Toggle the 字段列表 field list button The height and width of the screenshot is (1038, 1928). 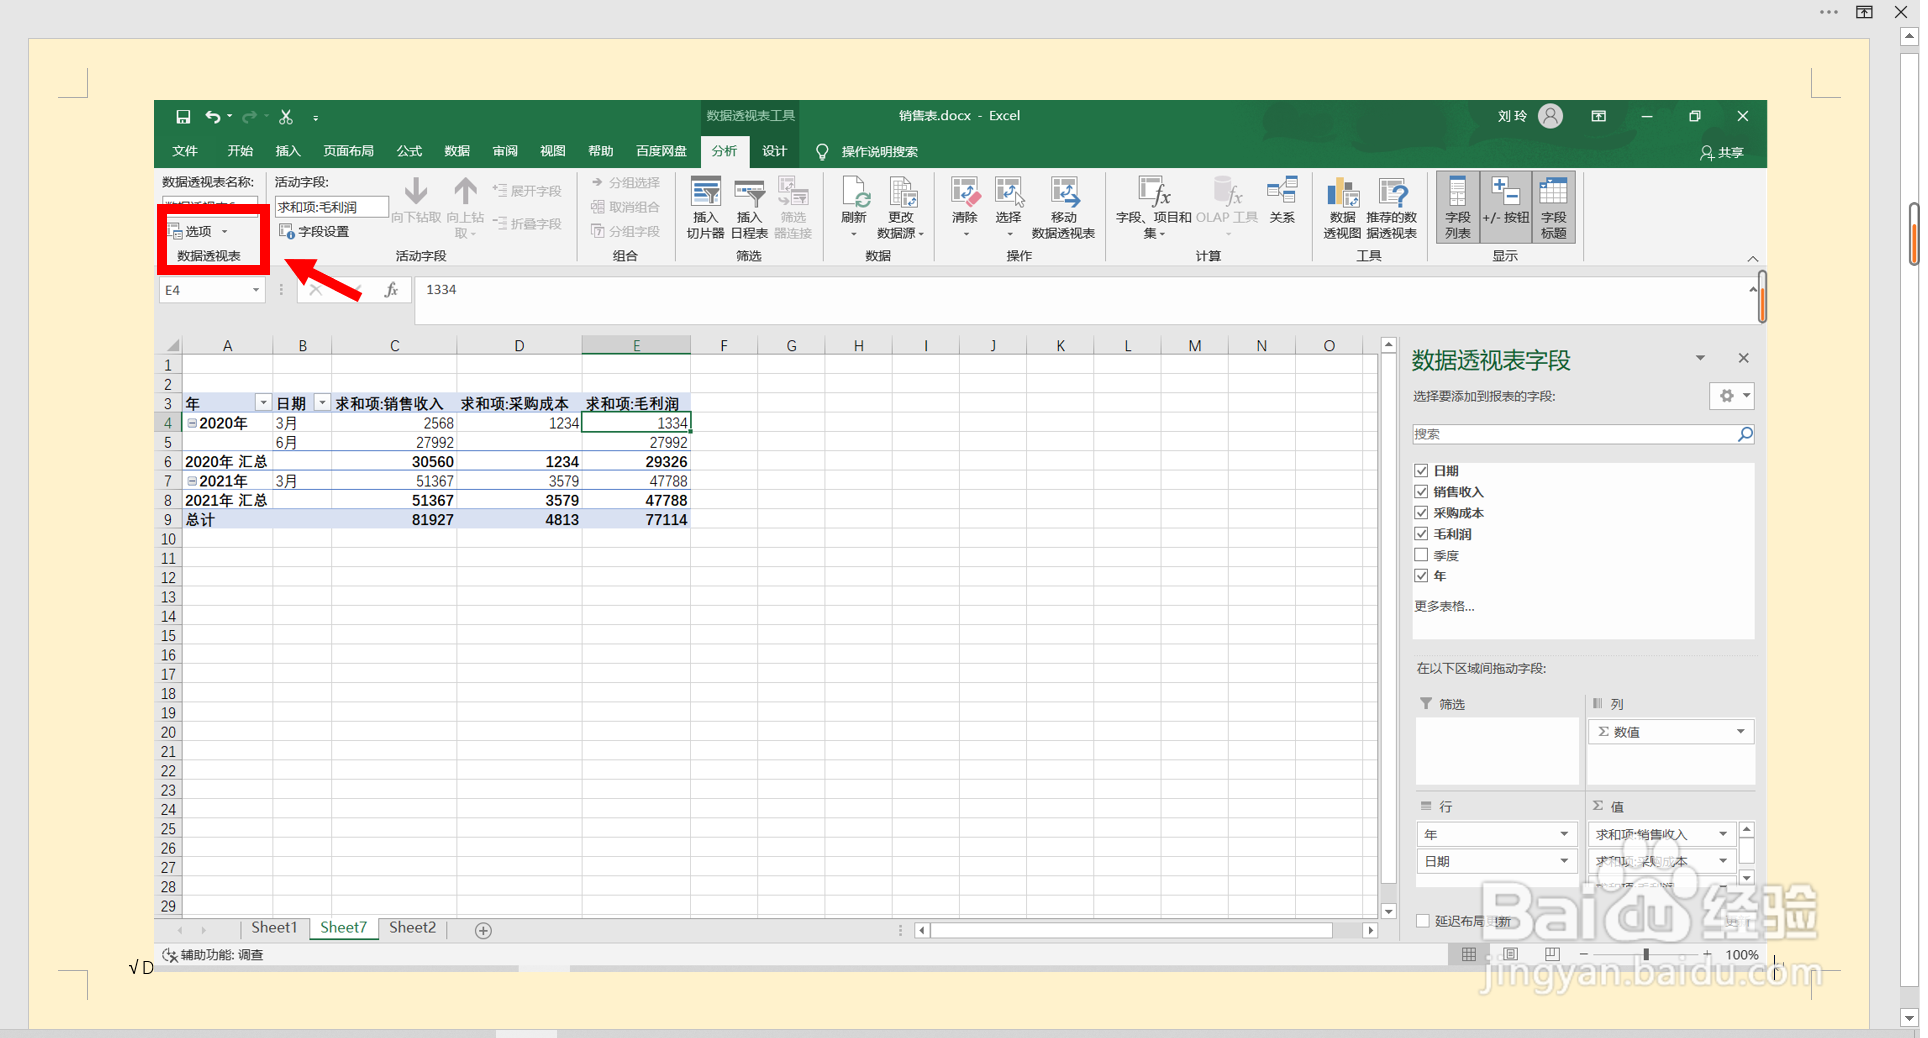click(1458, 208)
